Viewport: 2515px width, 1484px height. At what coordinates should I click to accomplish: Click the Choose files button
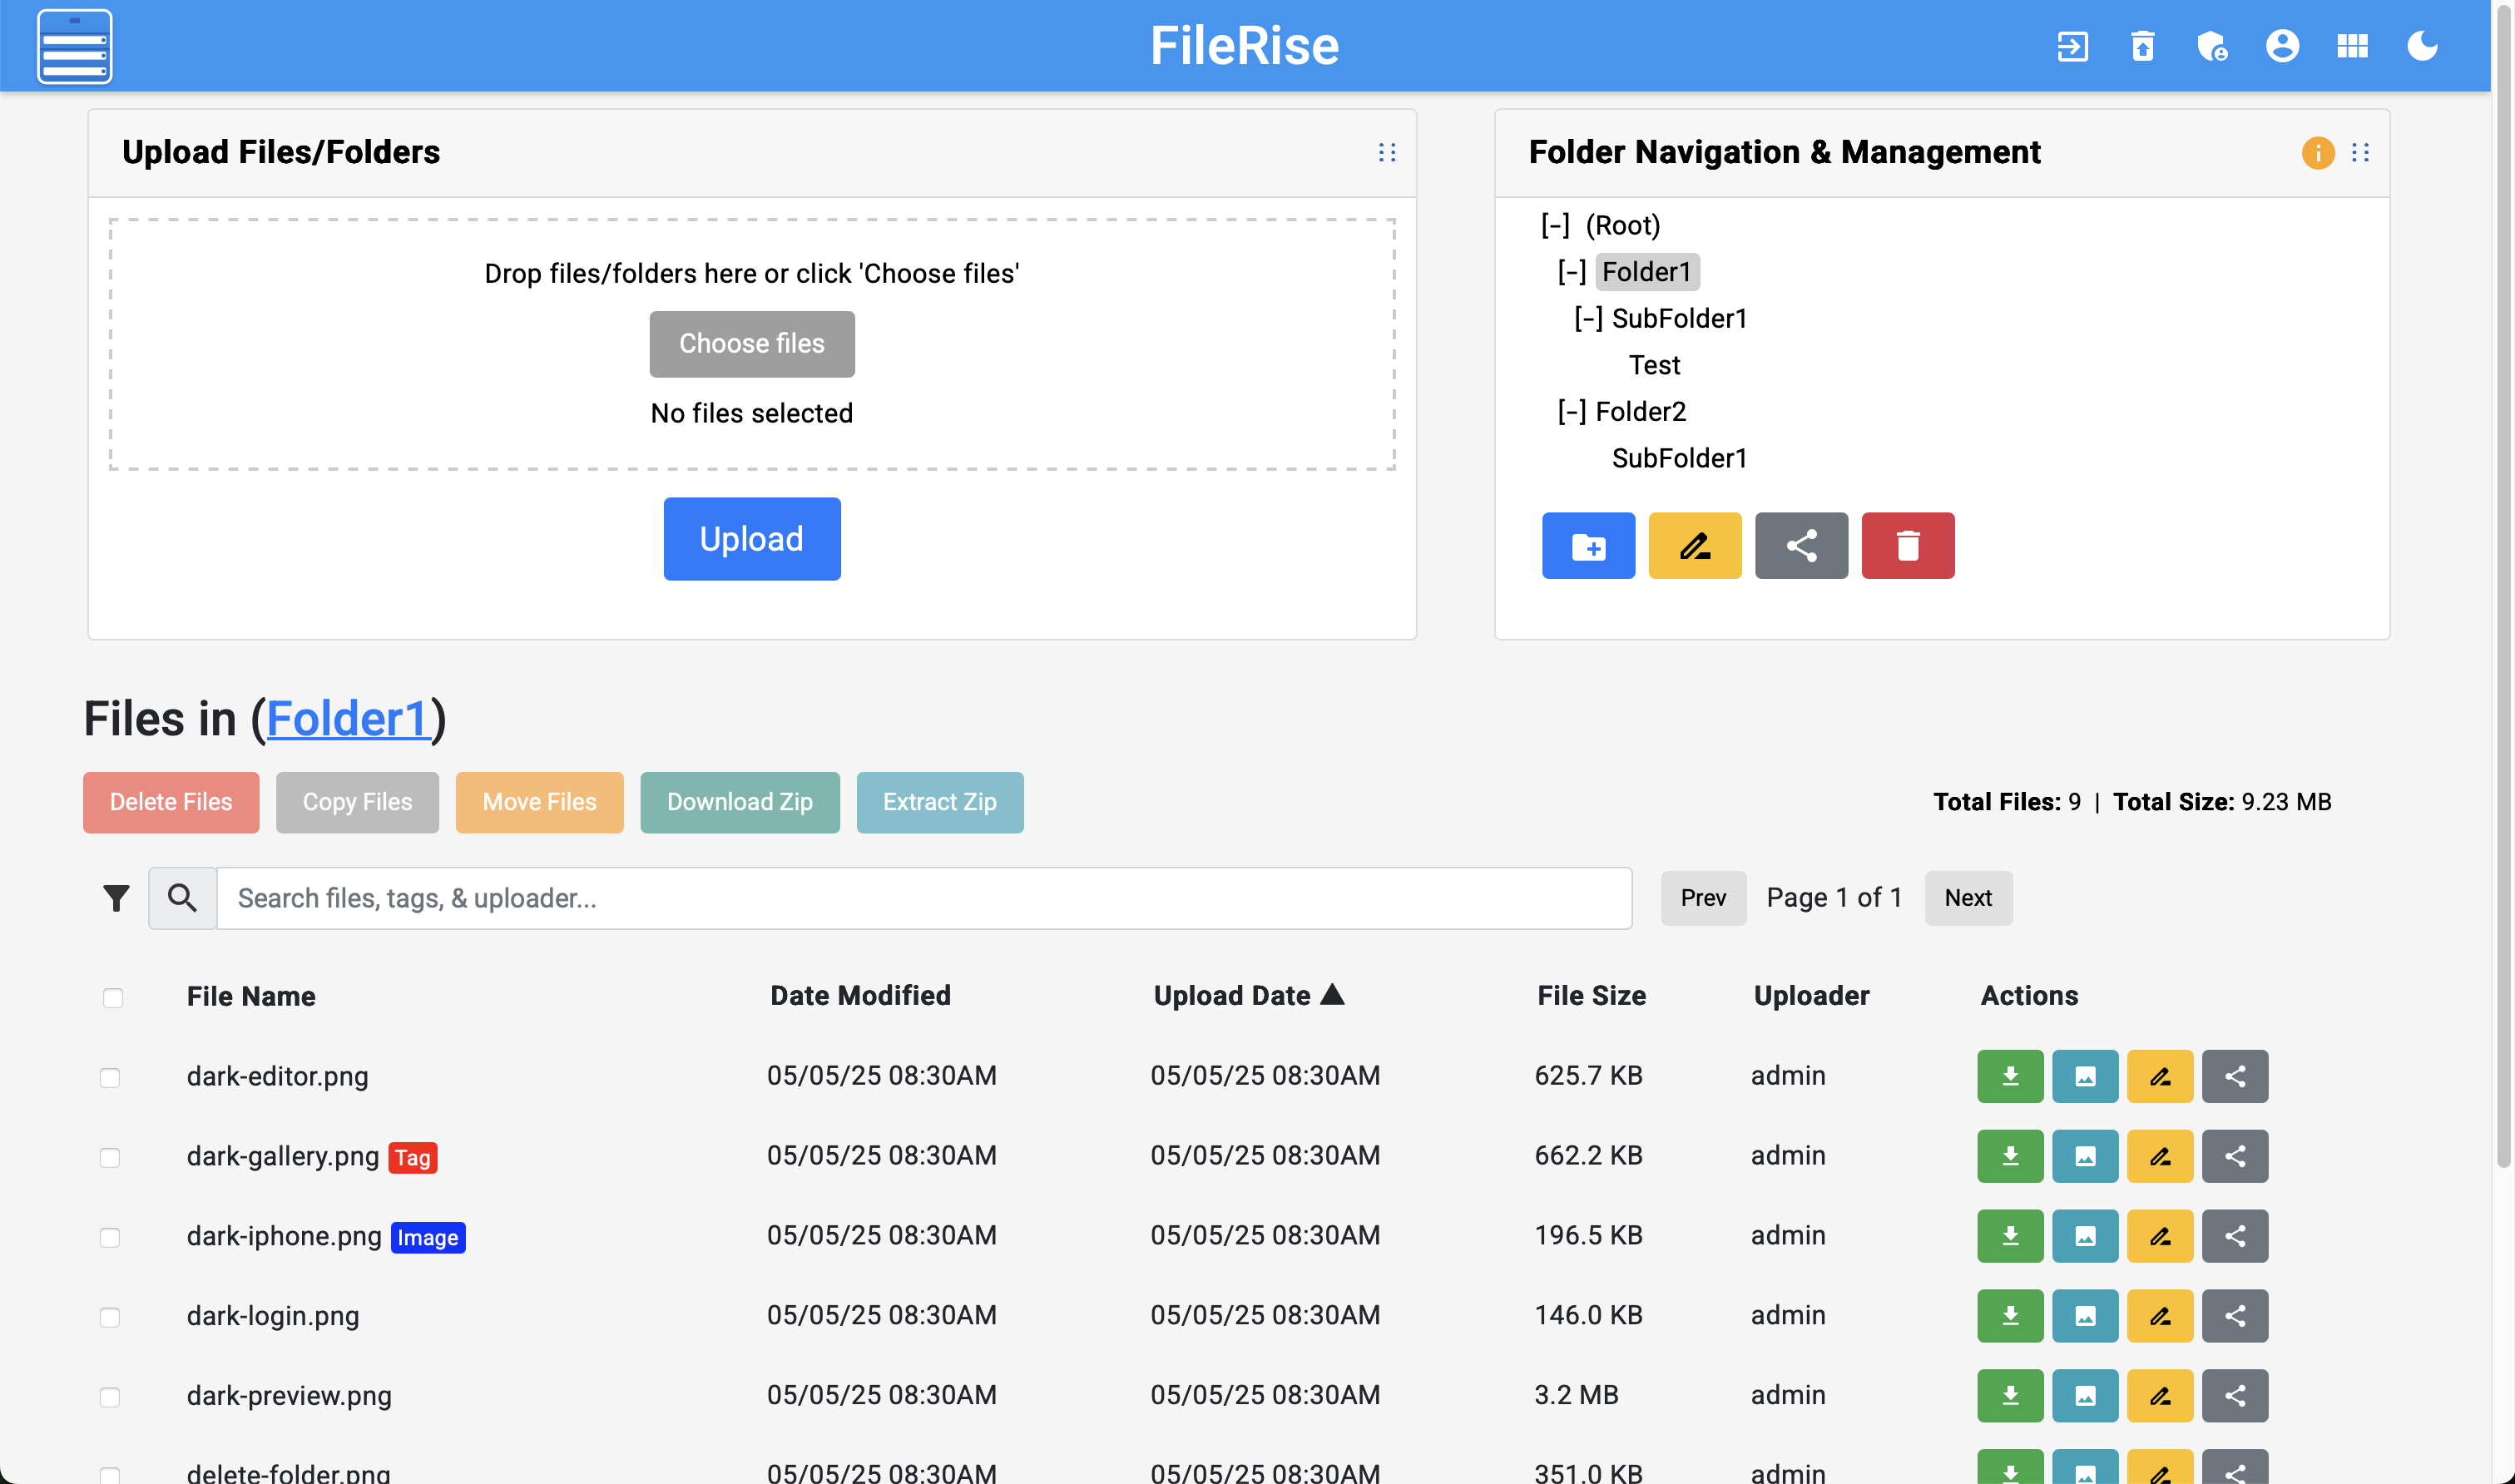[x=752, y=344]
